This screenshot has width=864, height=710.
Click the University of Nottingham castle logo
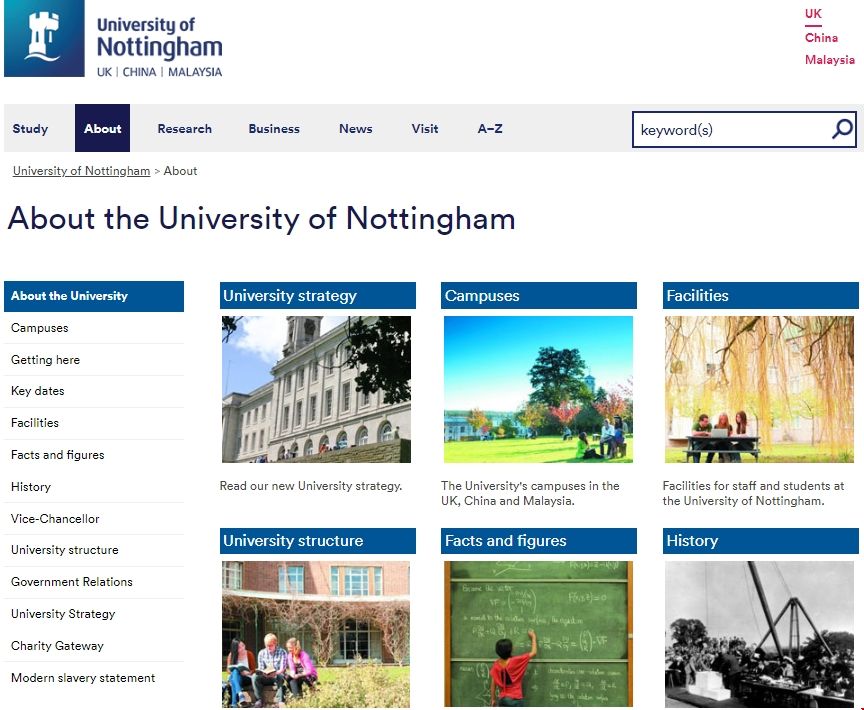pyautogui.click(x=42, y=40)
